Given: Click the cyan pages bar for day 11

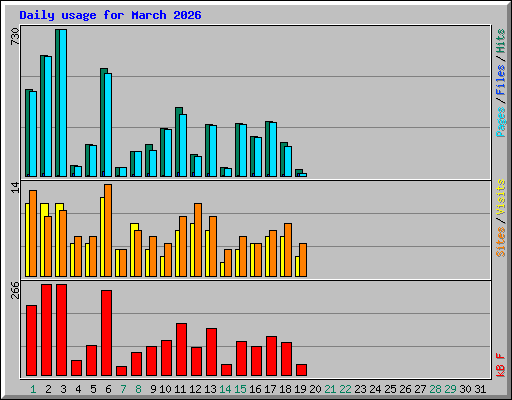Looking at the screenshot, I should point(183,146).
